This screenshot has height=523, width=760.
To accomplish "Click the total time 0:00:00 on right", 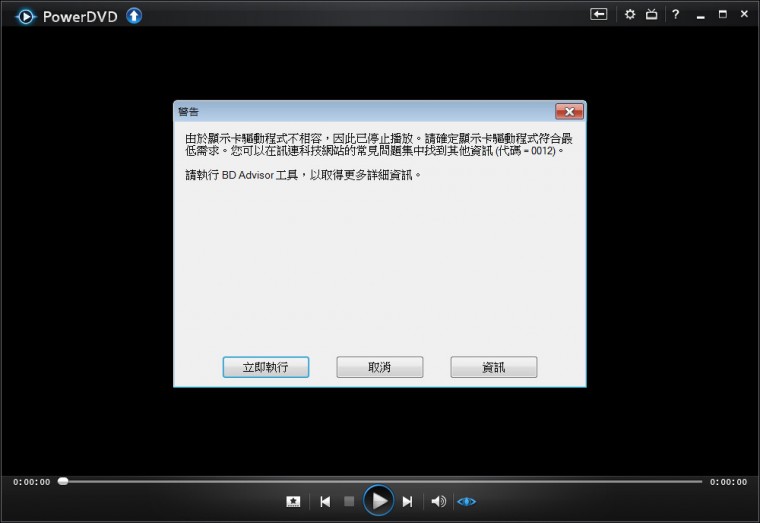I will 728,482.
